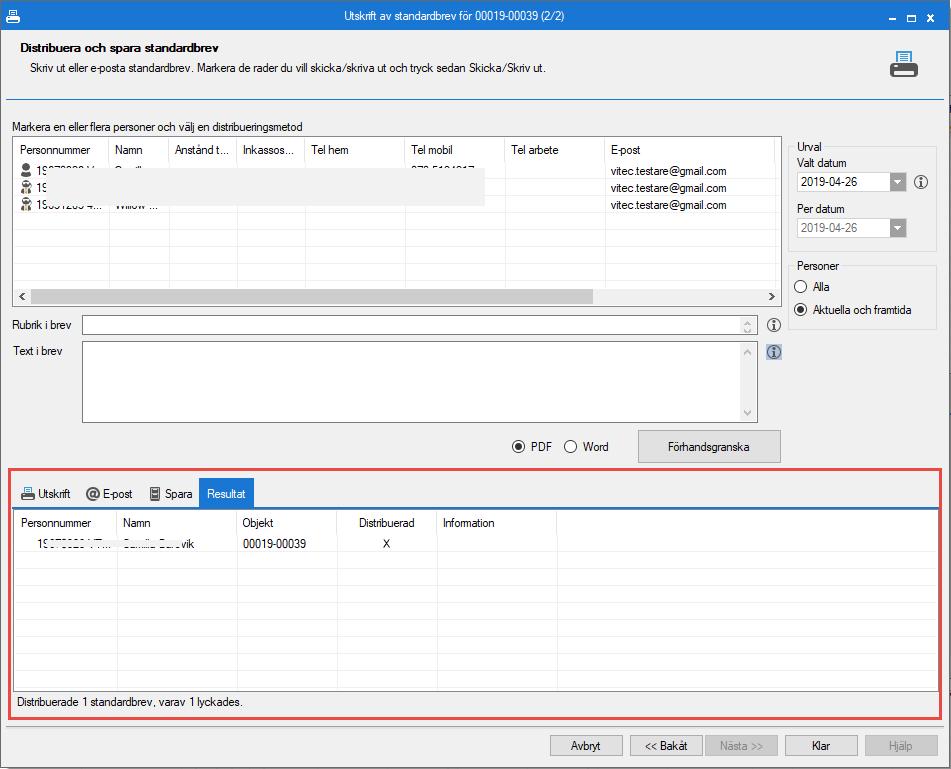
Task: Go back with the << Bakåt button
Action: pos(666,746)
